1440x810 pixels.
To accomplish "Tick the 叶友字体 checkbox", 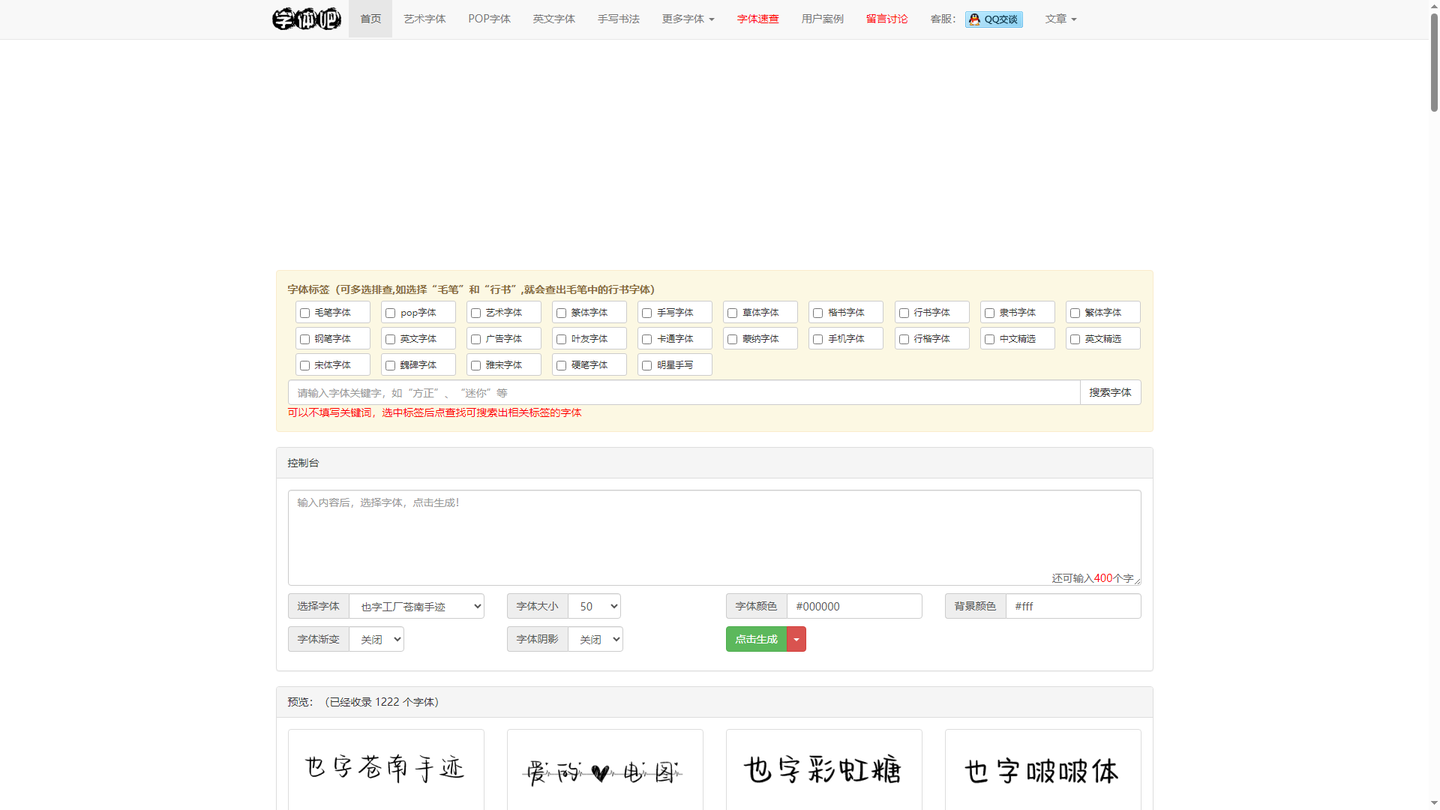I will coord(561,339).
